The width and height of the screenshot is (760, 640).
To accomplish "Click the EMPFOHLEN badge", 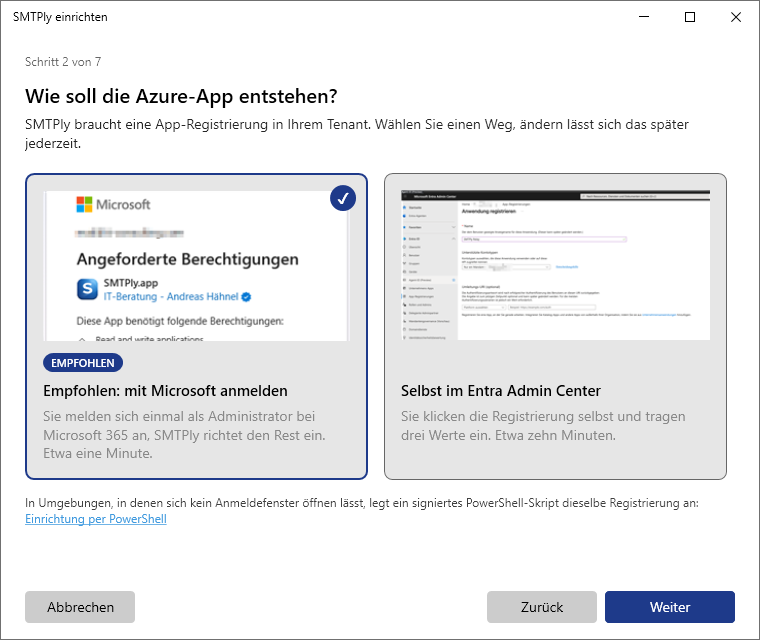I will click(x=83, y=363).
